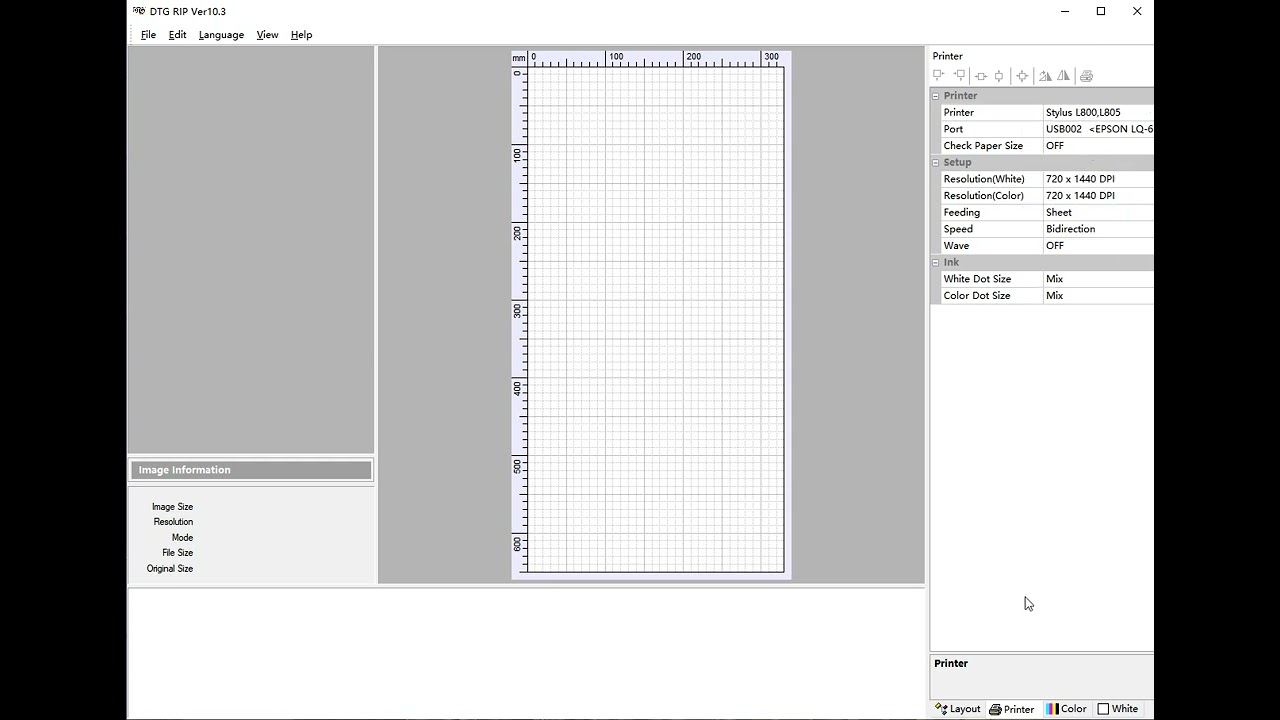This screenshot has height=720, width=1280.
Task: Click the center horizontally toolbar icon
Action: coord(981,76)
